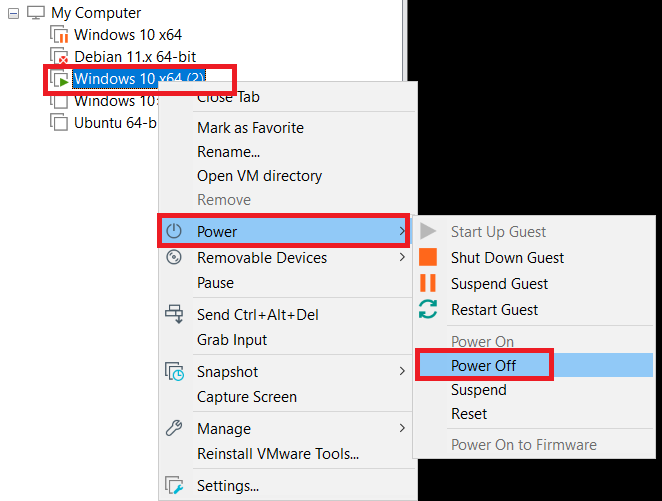
Task: Click the Send Ctrl+Alt+Del icon
Action: (175, 315)
